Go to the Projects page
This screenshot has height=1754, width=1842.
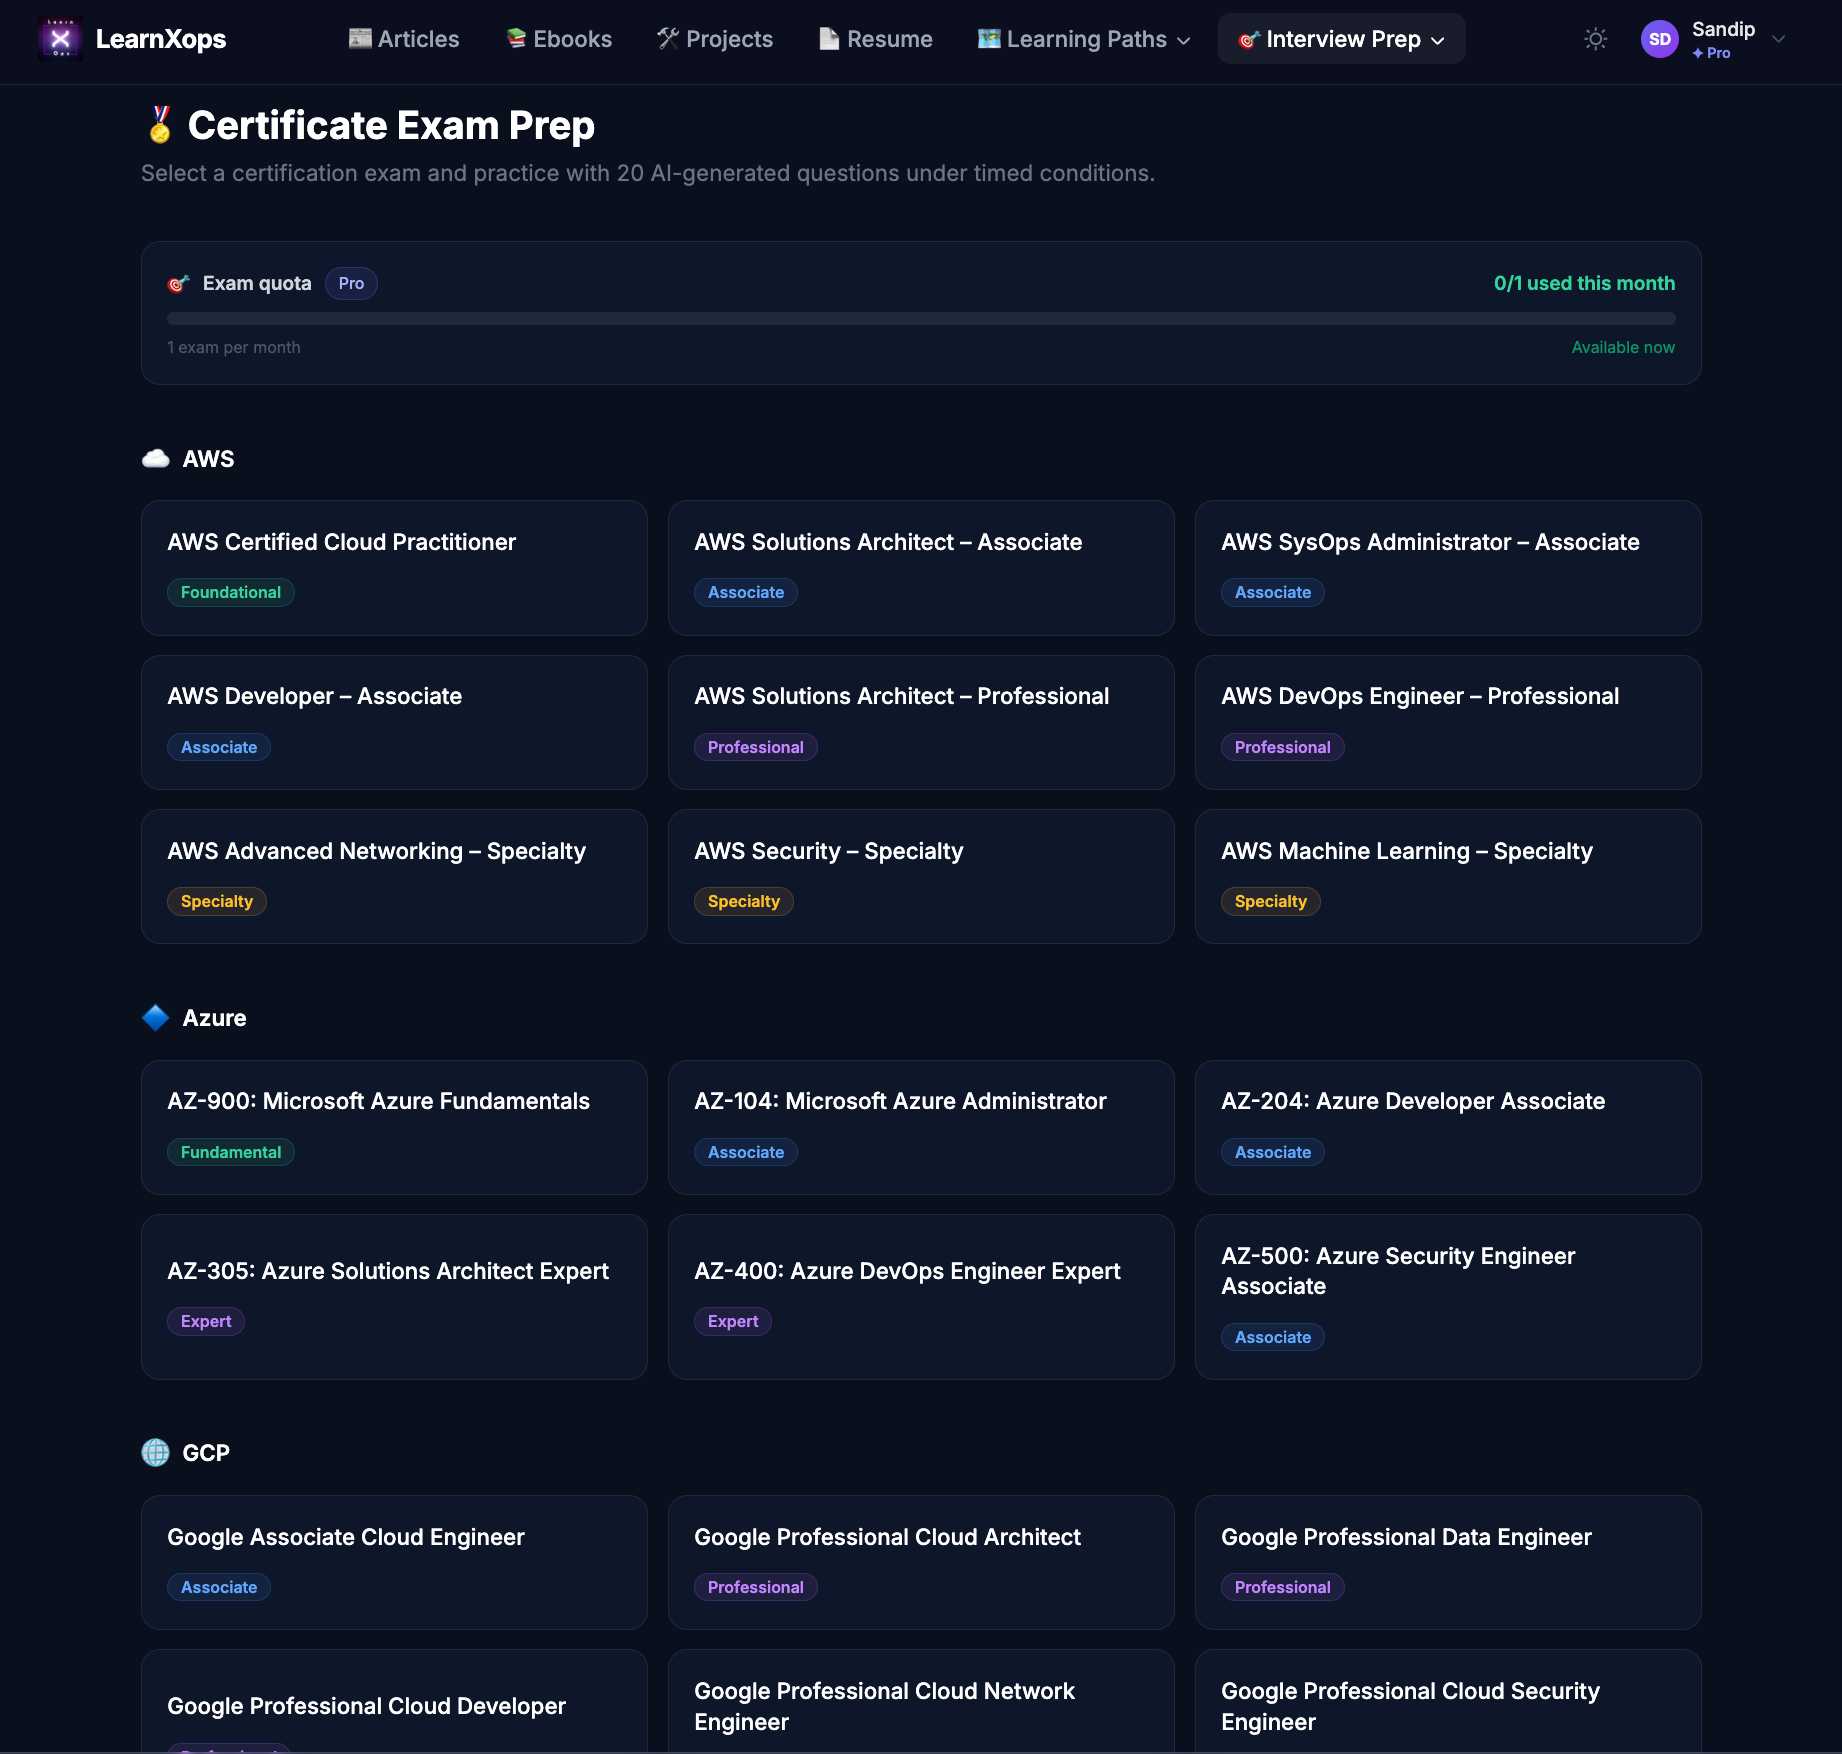coord(715,39)
